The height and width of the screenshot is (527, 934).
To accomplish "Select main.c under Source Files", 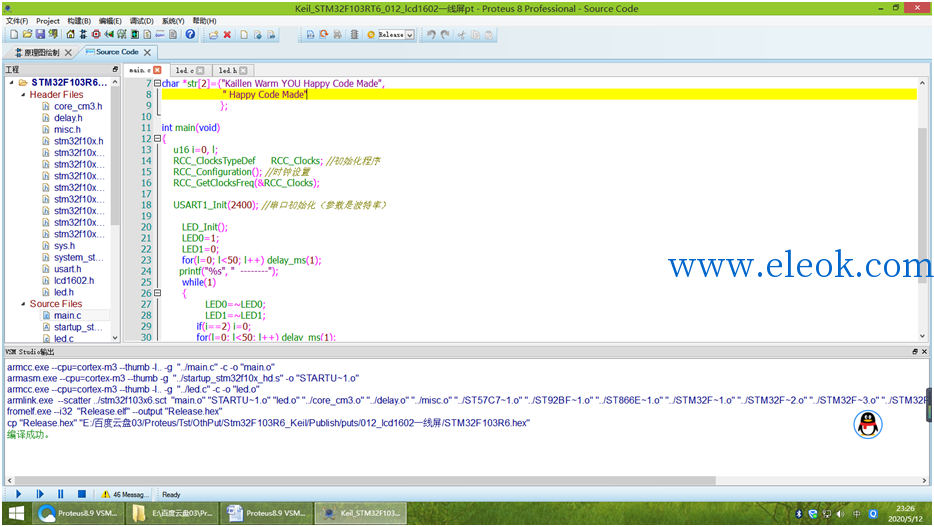I will [x=67, y=316].
